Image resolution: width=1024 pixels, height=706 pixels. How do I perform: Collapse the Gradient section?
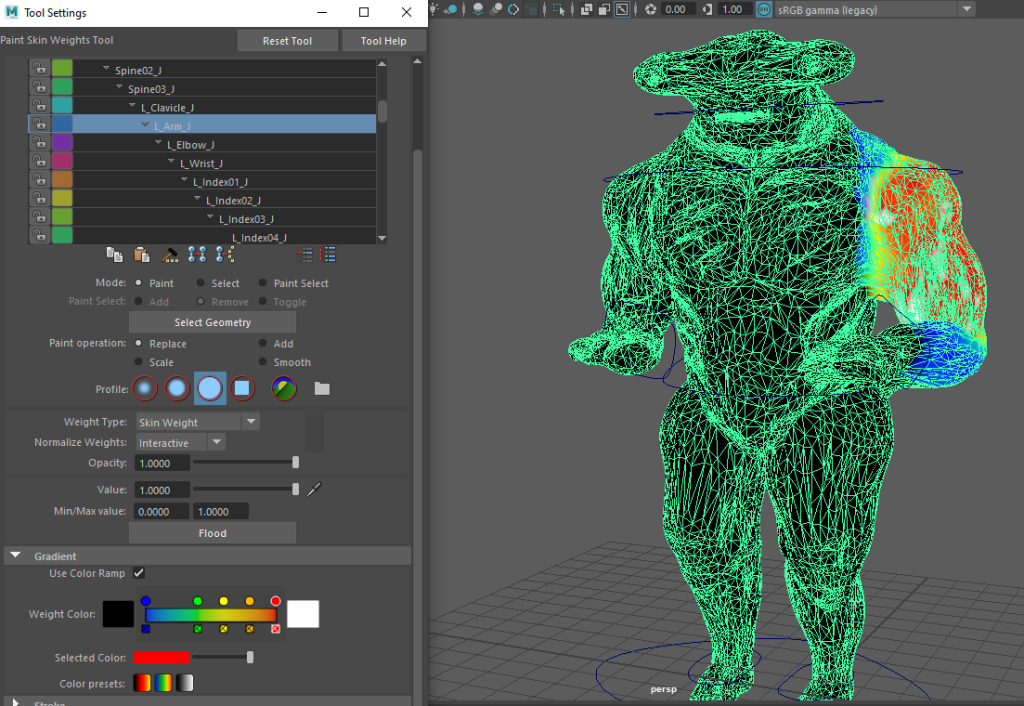[17, 556]
